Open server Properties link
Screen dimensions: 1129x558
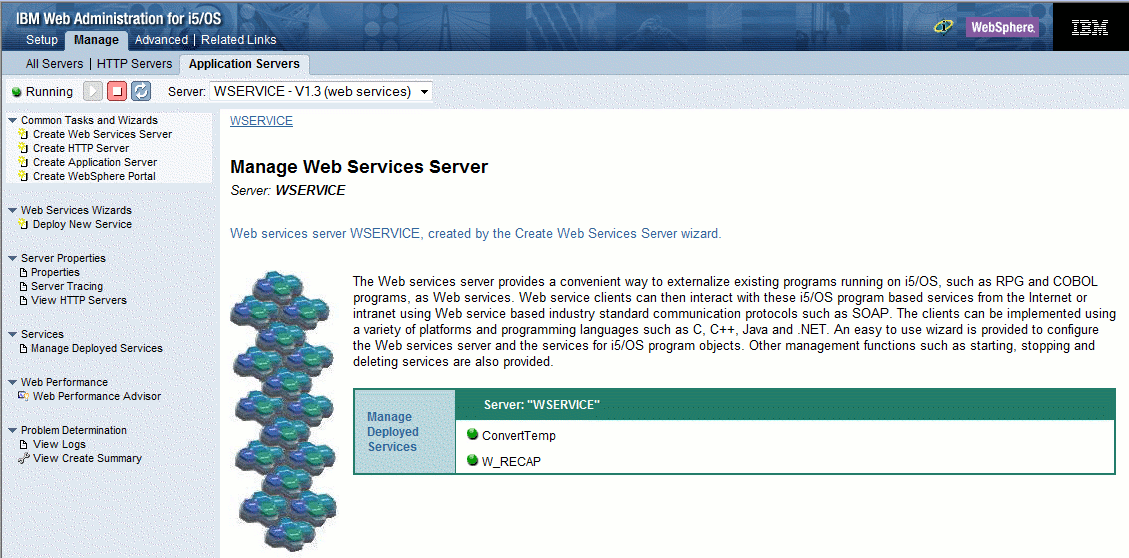tap(55, 272)
